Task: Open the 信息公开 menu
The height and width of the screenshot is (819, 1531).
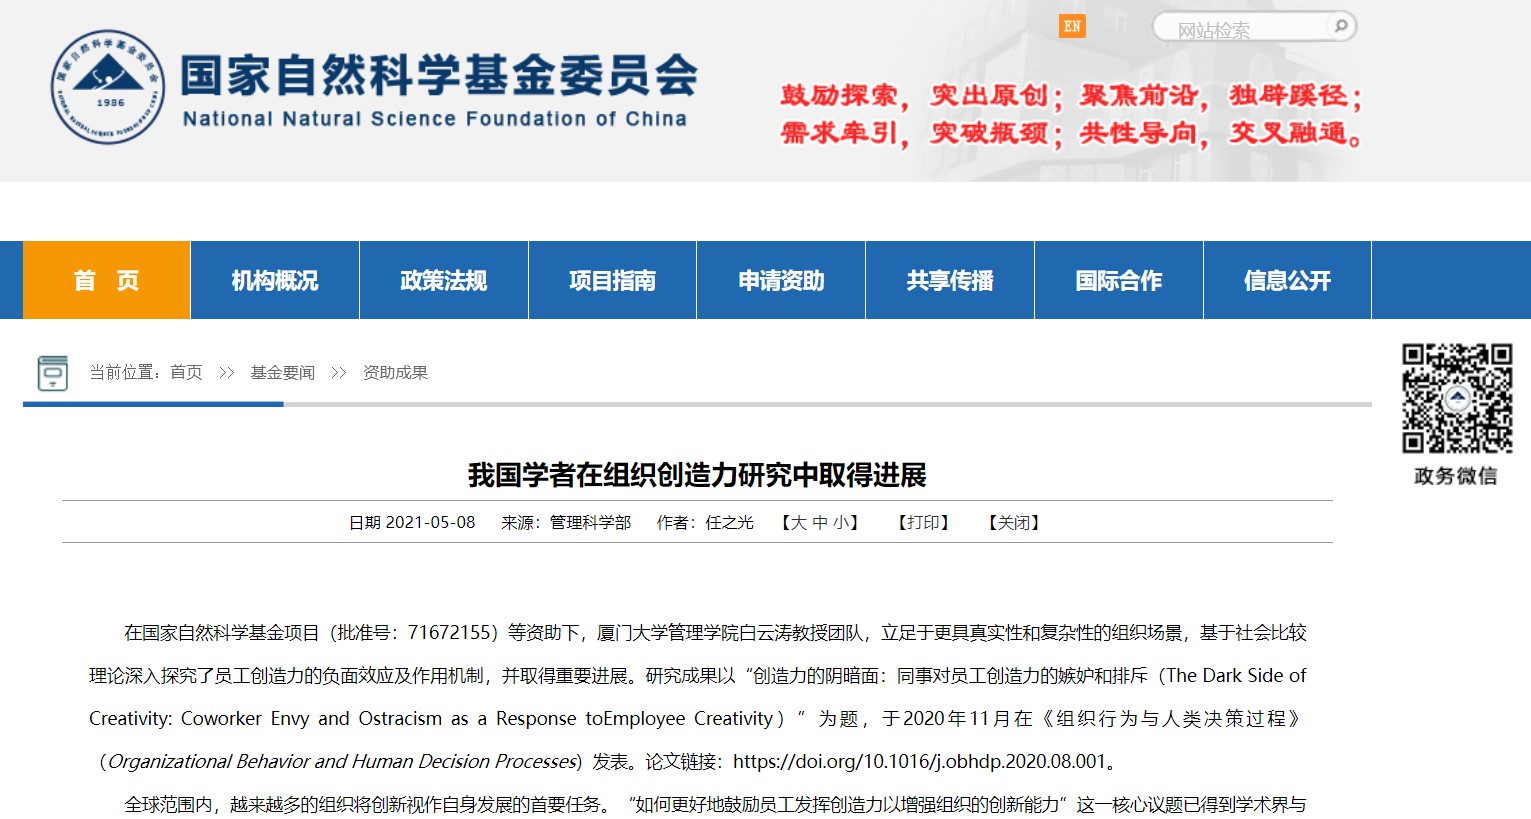Action: (1287, 281)
